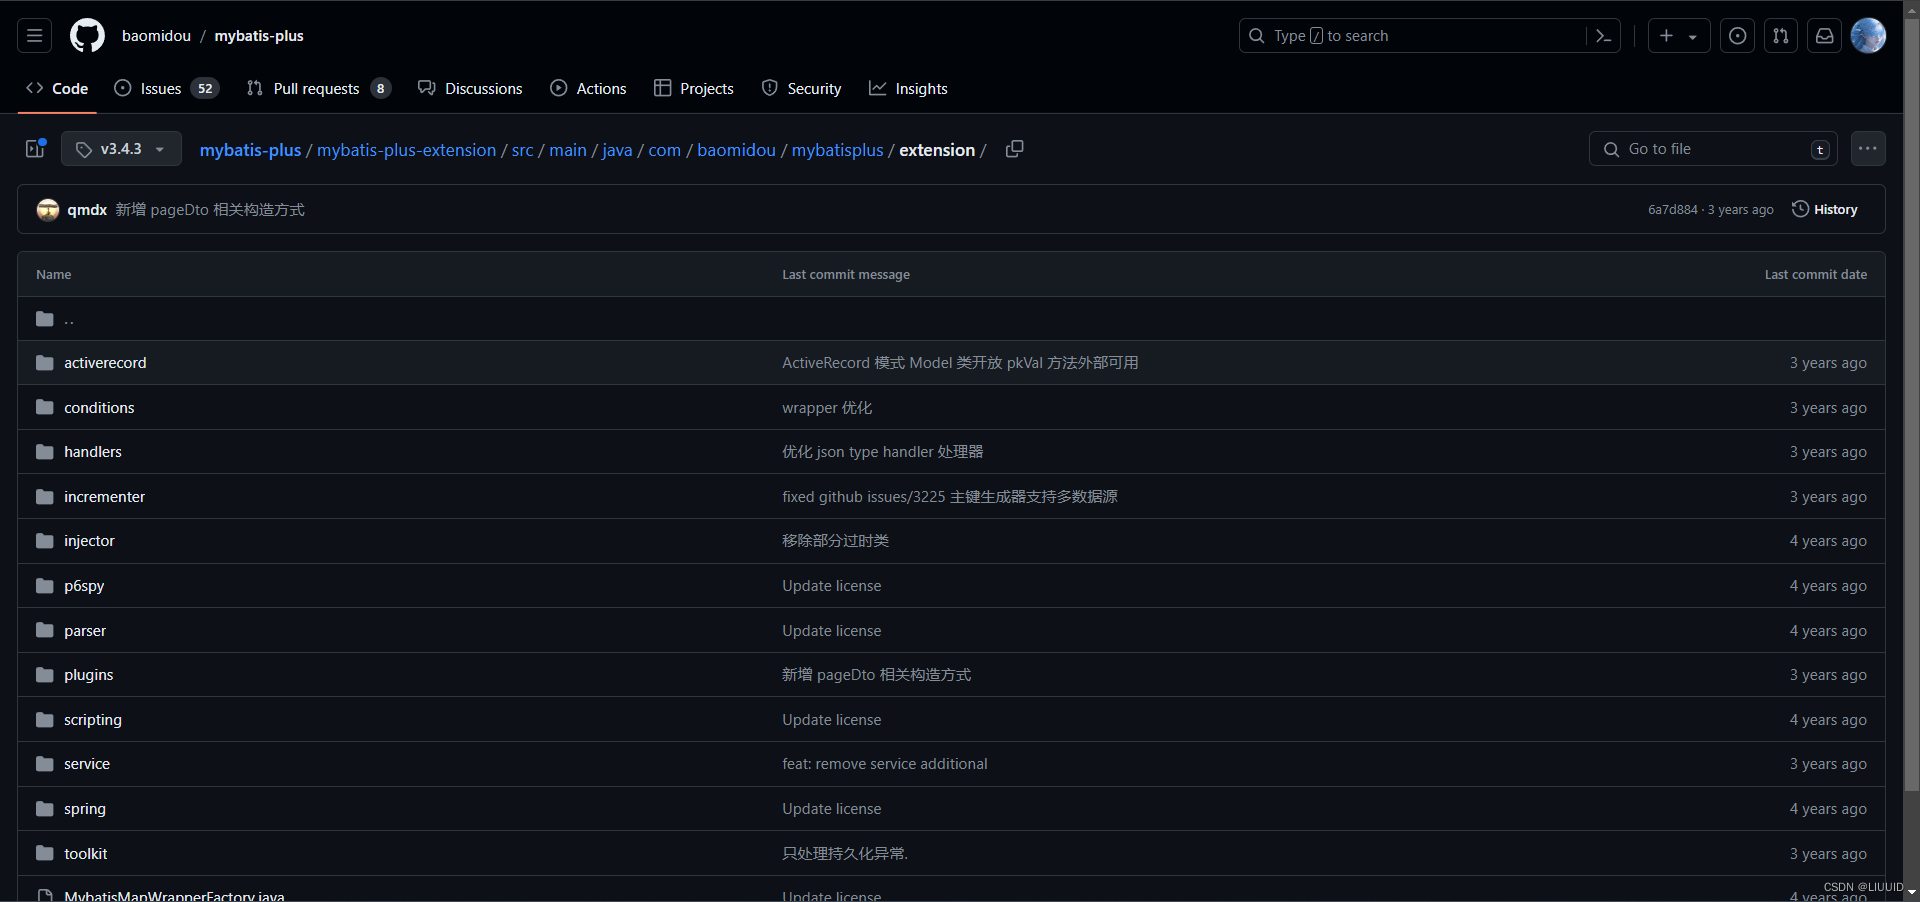The height and width of the screenshot is (902, 1920).
Task: Open the Insights tab
Action: click(x=922, y=88)
